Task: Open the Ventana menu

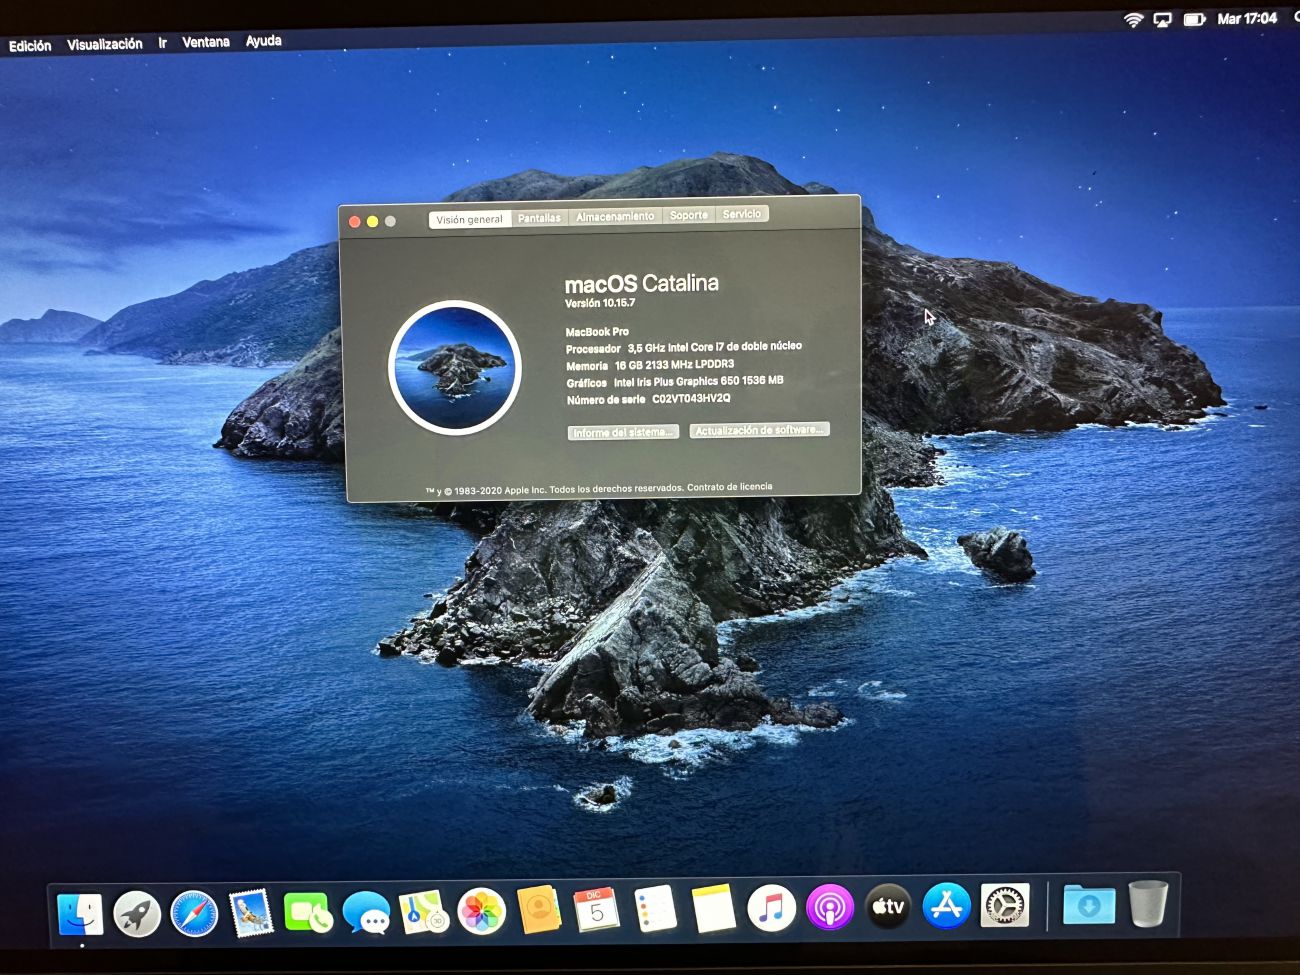Action: point(205,42)
